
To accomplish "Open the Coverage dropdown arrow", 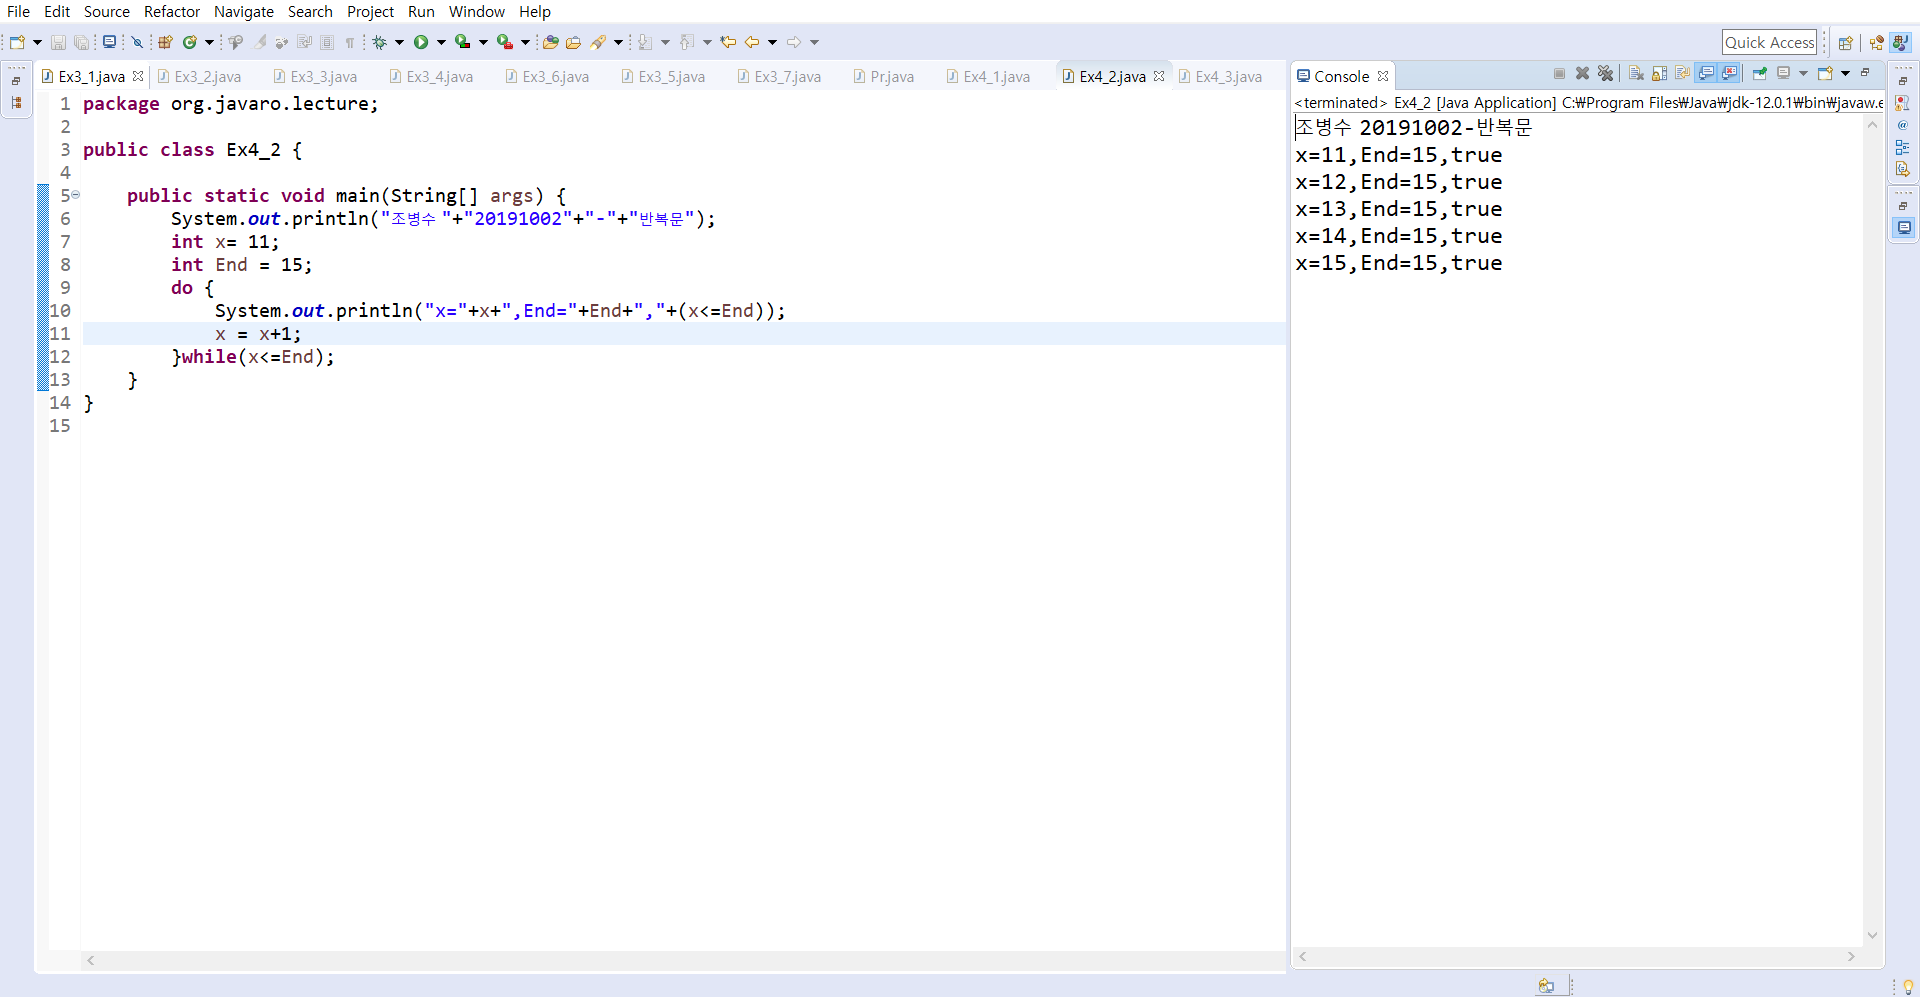I will pyautogui.click(x=483, y=42).
